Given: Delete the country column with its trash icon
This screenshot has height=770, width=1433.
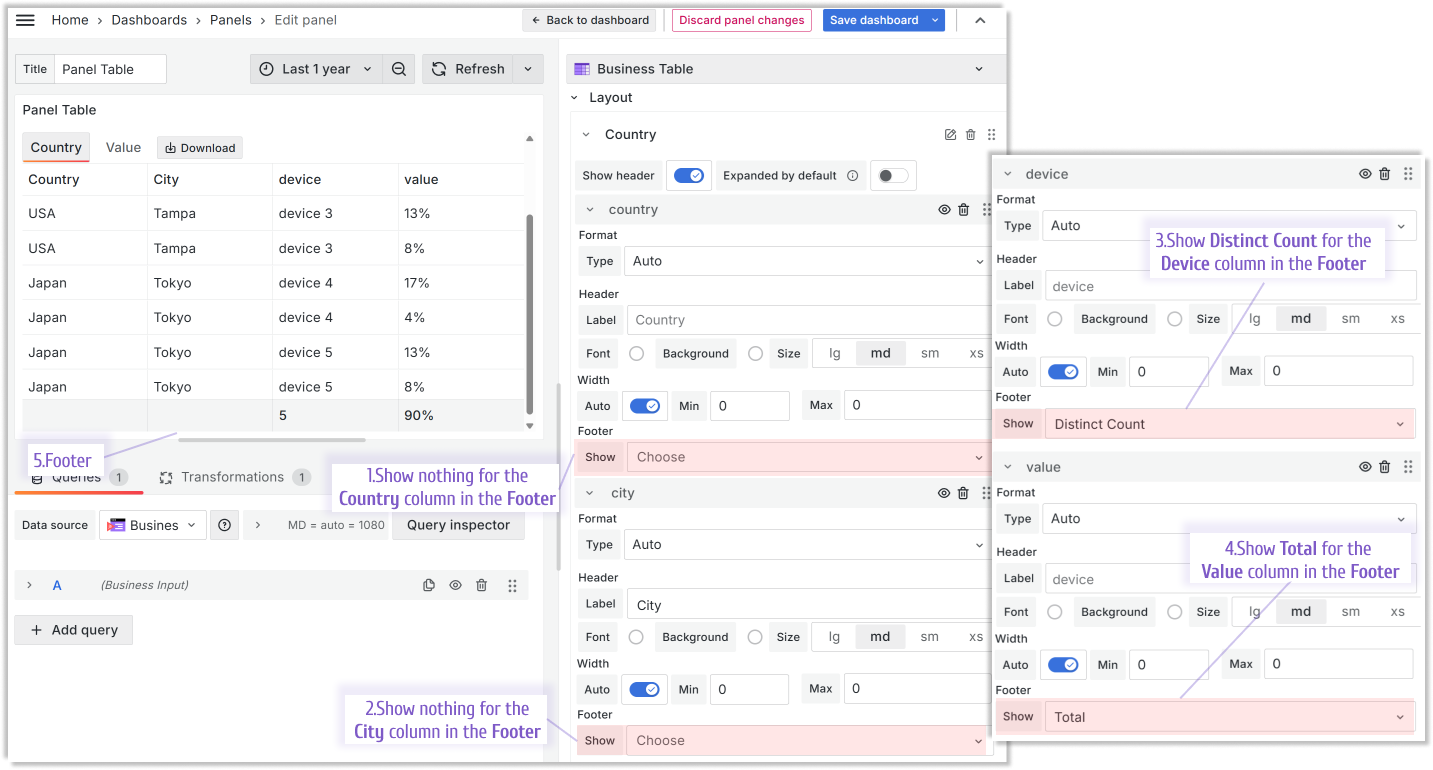Looking at the screenshot, I should tap(963, 209).
